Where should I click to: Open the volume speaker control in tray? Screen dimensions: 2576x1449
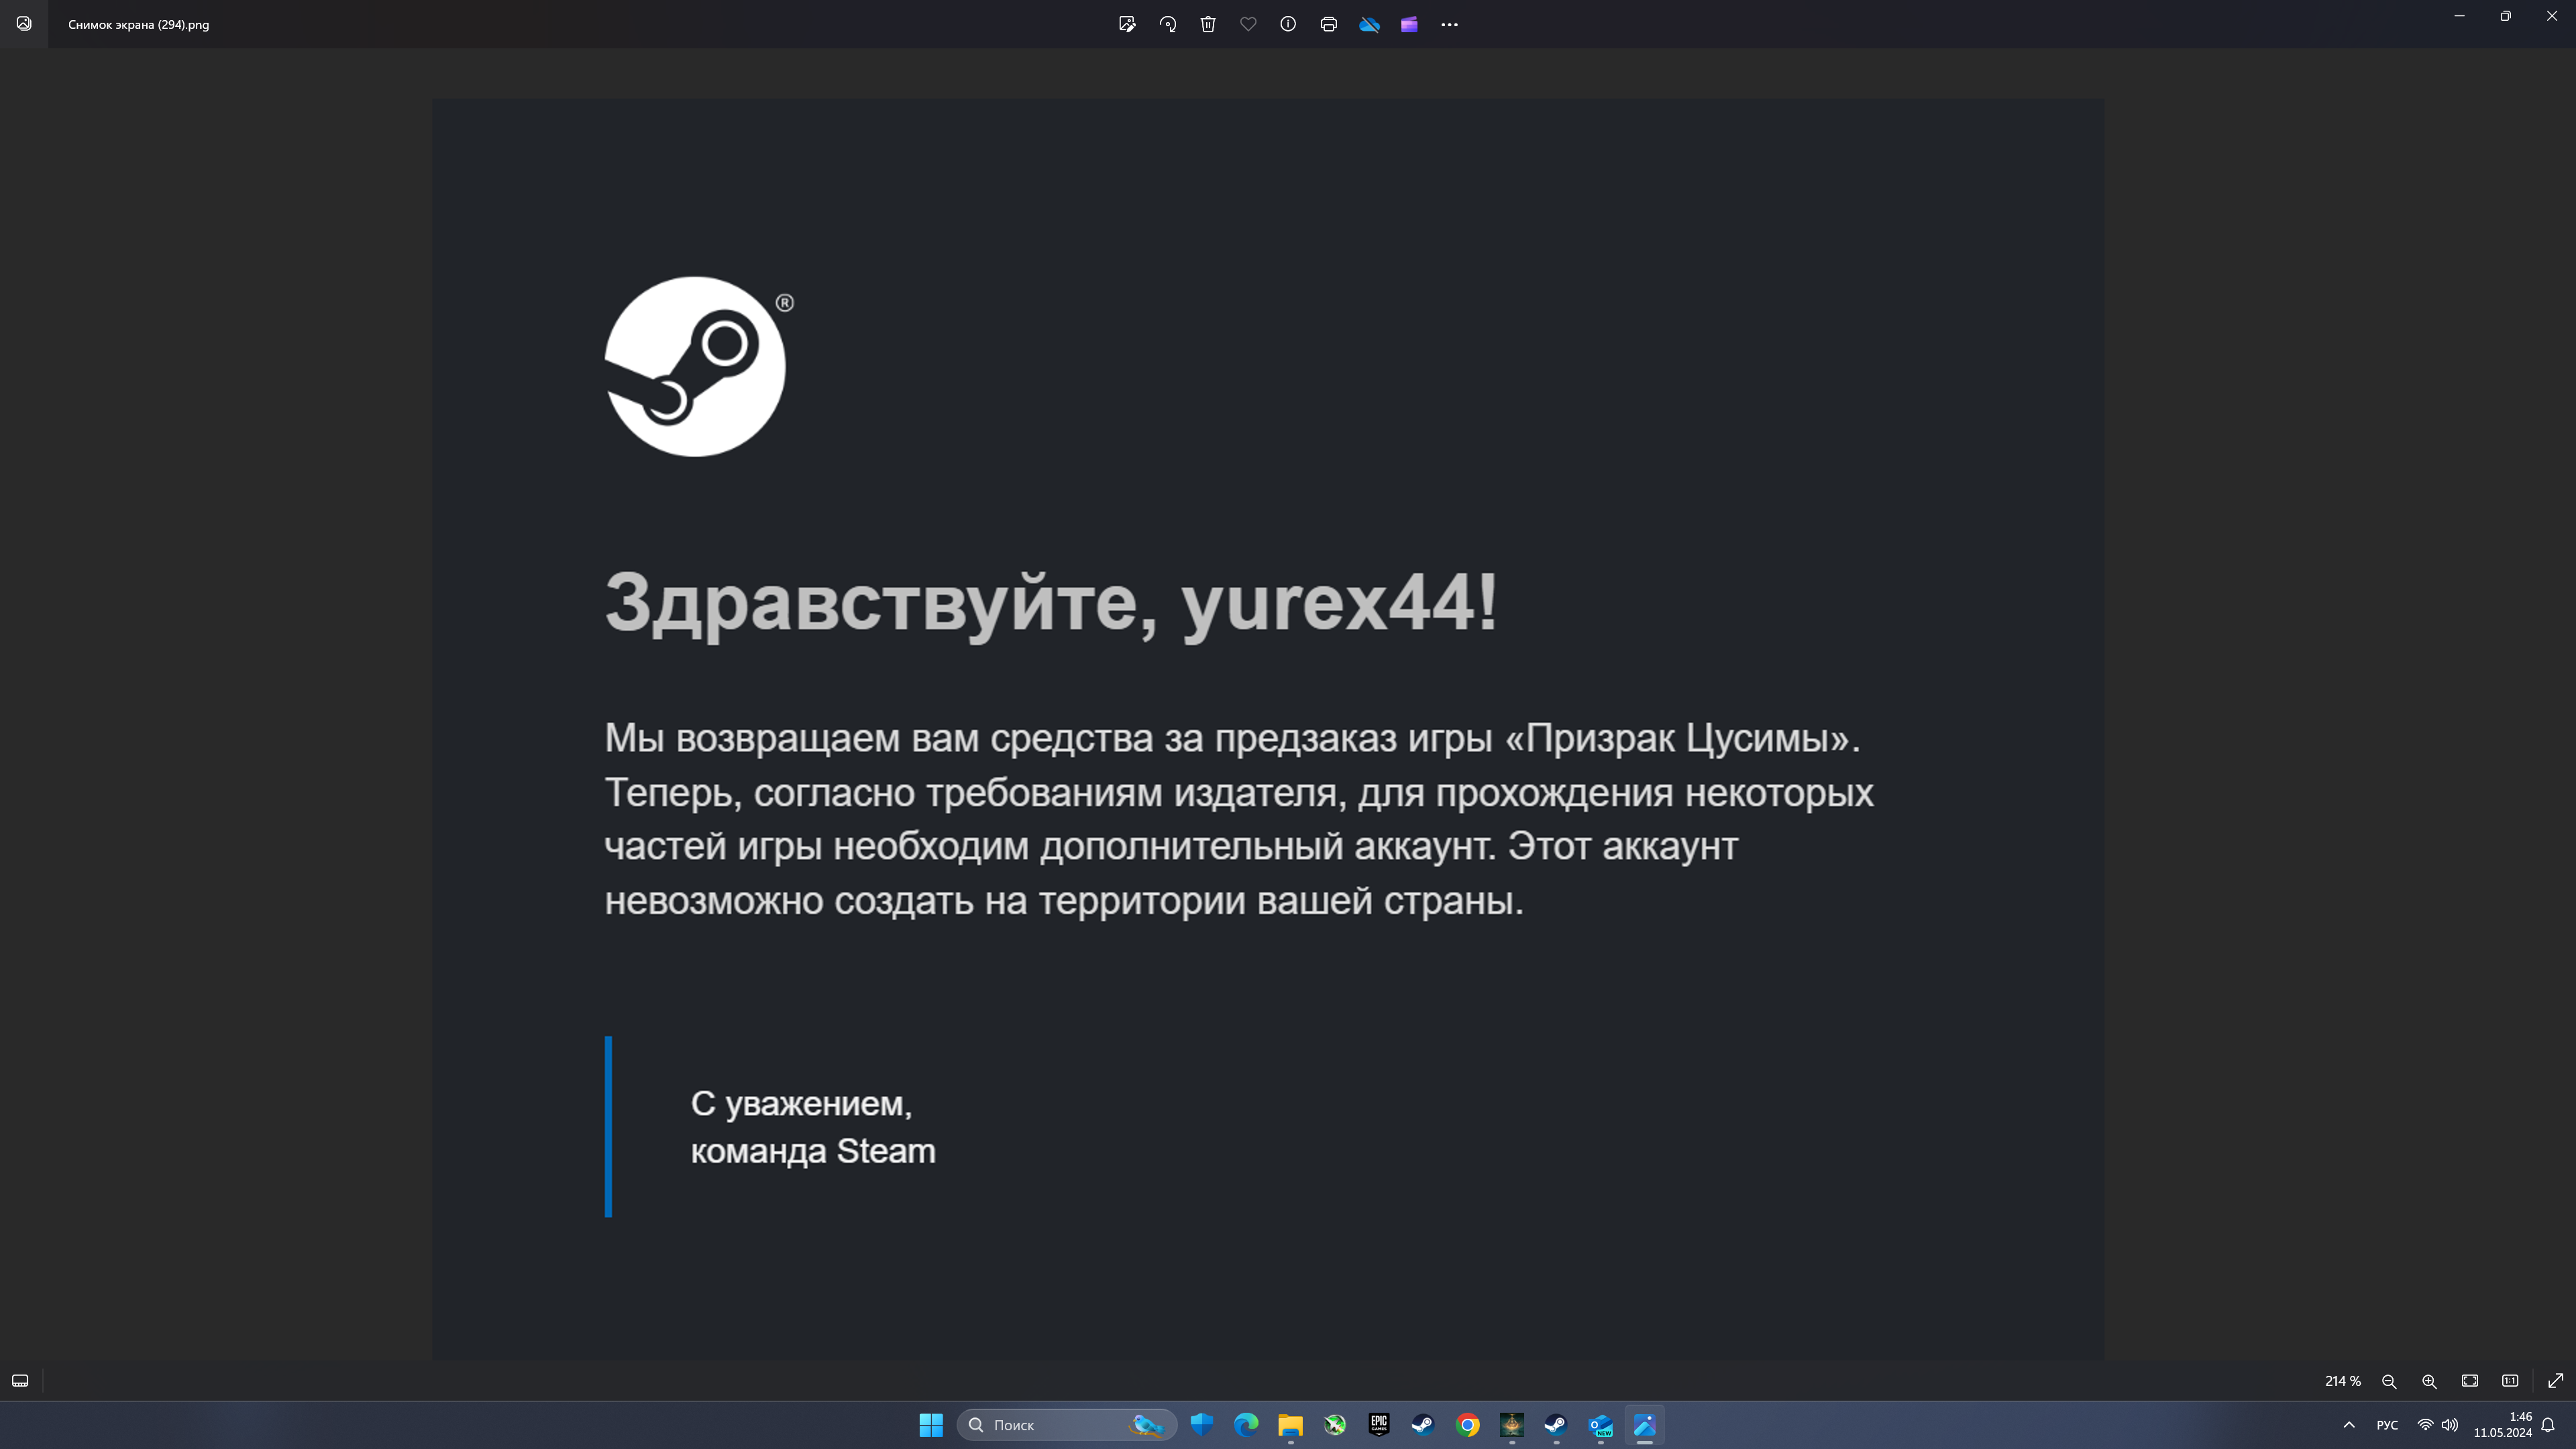pos(2449,1425)
